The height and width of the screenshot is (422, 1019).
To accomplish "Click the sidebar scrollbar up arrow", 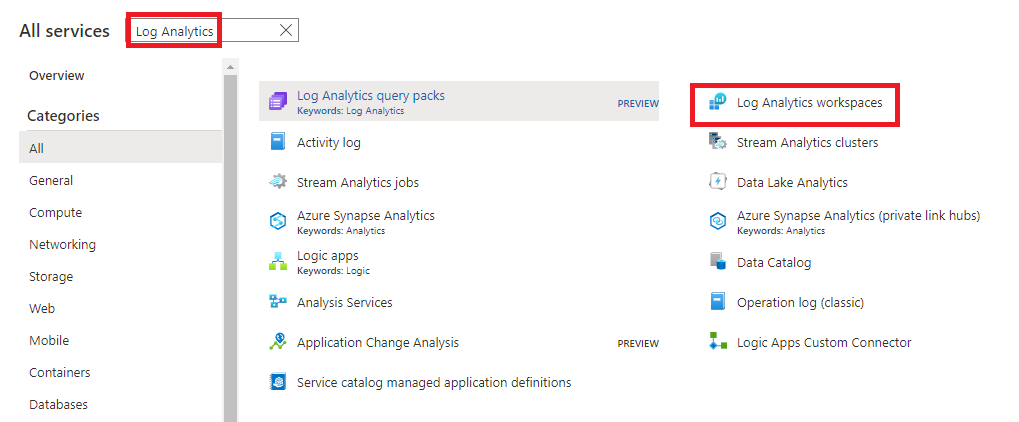I will tap(231, 66).
